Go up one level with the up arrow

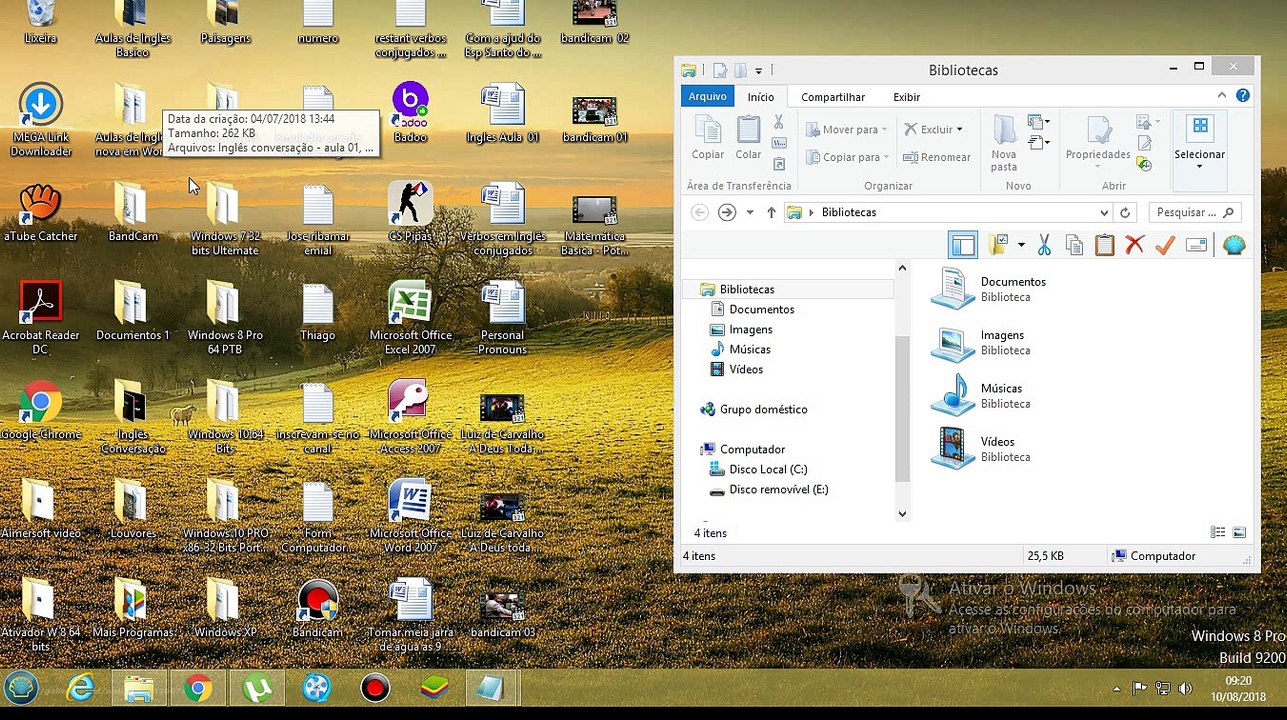click(x=771, y=212)
